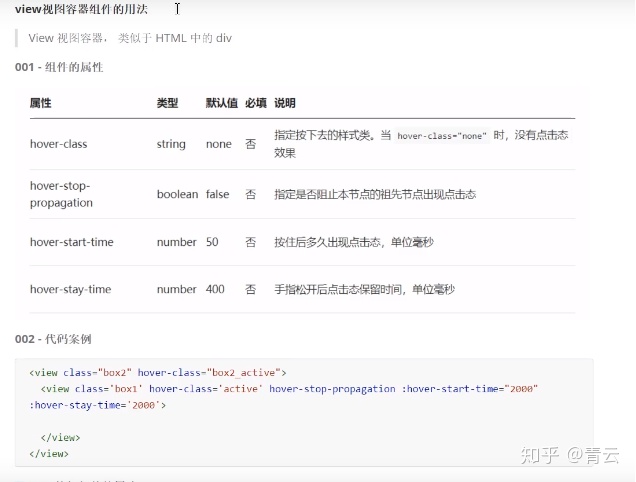The height and width of the screenshot is (482, 636).
Task: Click the "none" default value cell
Action: (219, 144)
